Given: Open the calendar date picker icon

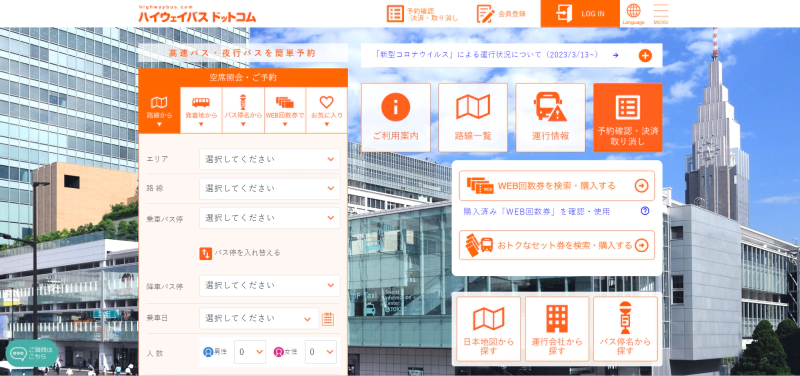Looking at the screenshot, I should [x=328, y=319].
